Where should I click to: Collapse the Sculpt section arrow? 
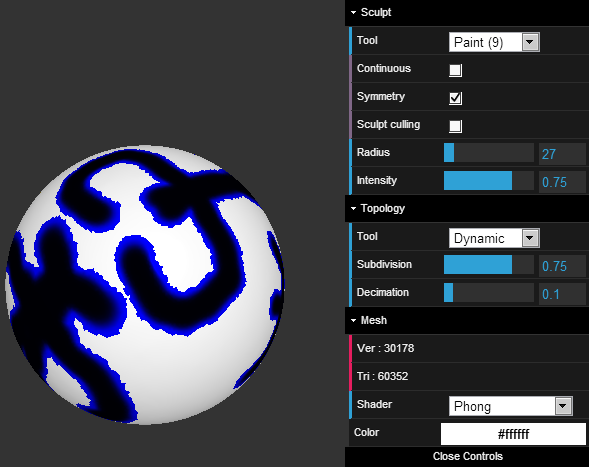(353, 12)
